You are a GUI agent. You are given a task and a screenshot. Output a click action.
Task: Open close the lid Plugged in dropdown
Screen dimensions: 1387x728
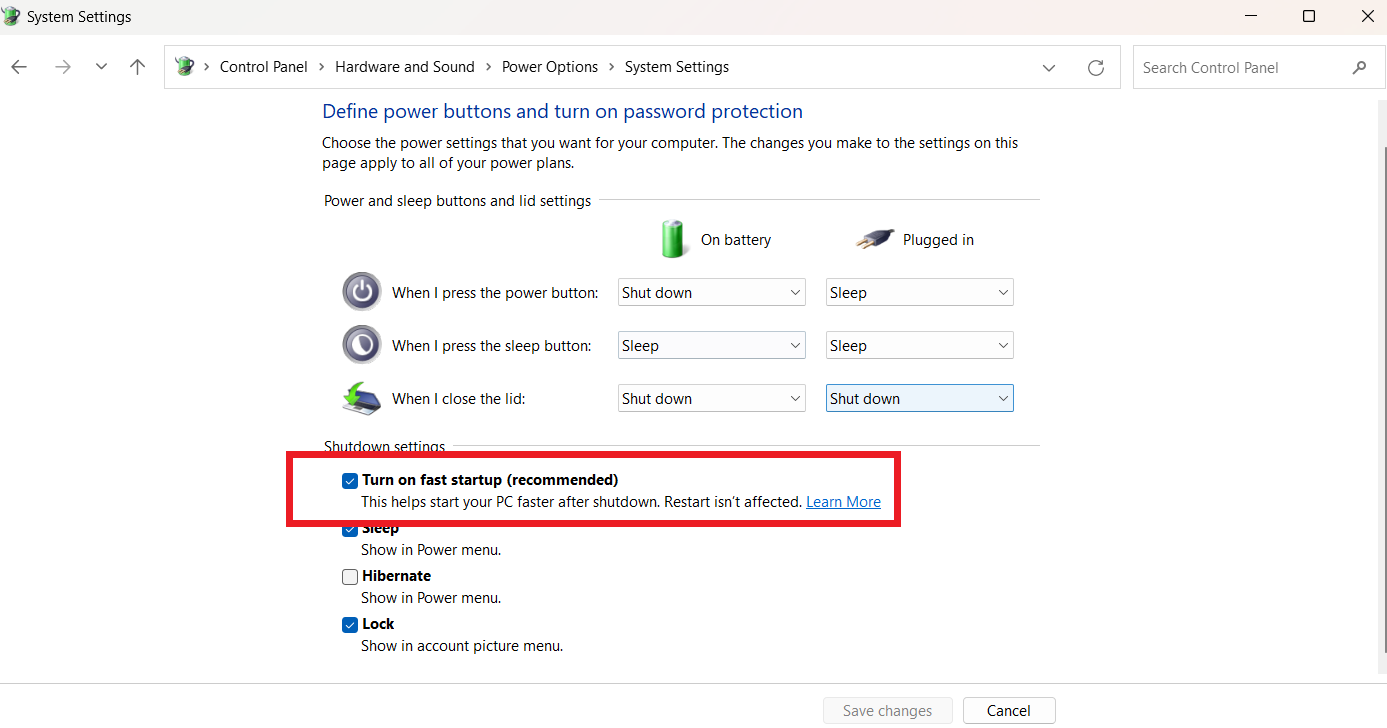[919, 399]
